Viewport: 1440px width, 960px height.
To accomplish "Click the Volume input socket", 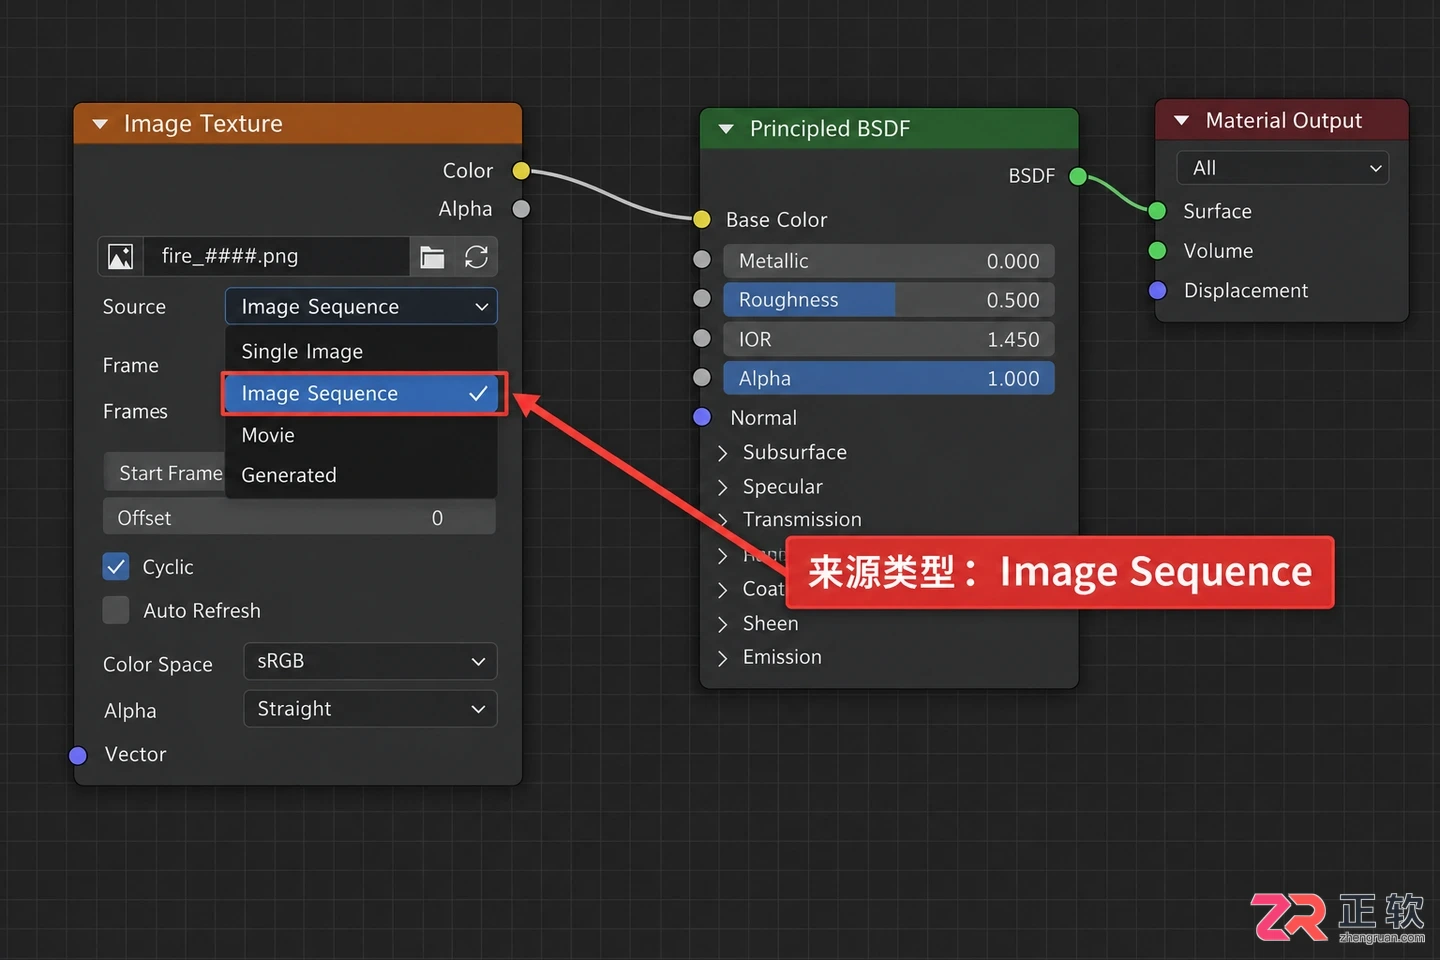I will [x=1158, y=251].
